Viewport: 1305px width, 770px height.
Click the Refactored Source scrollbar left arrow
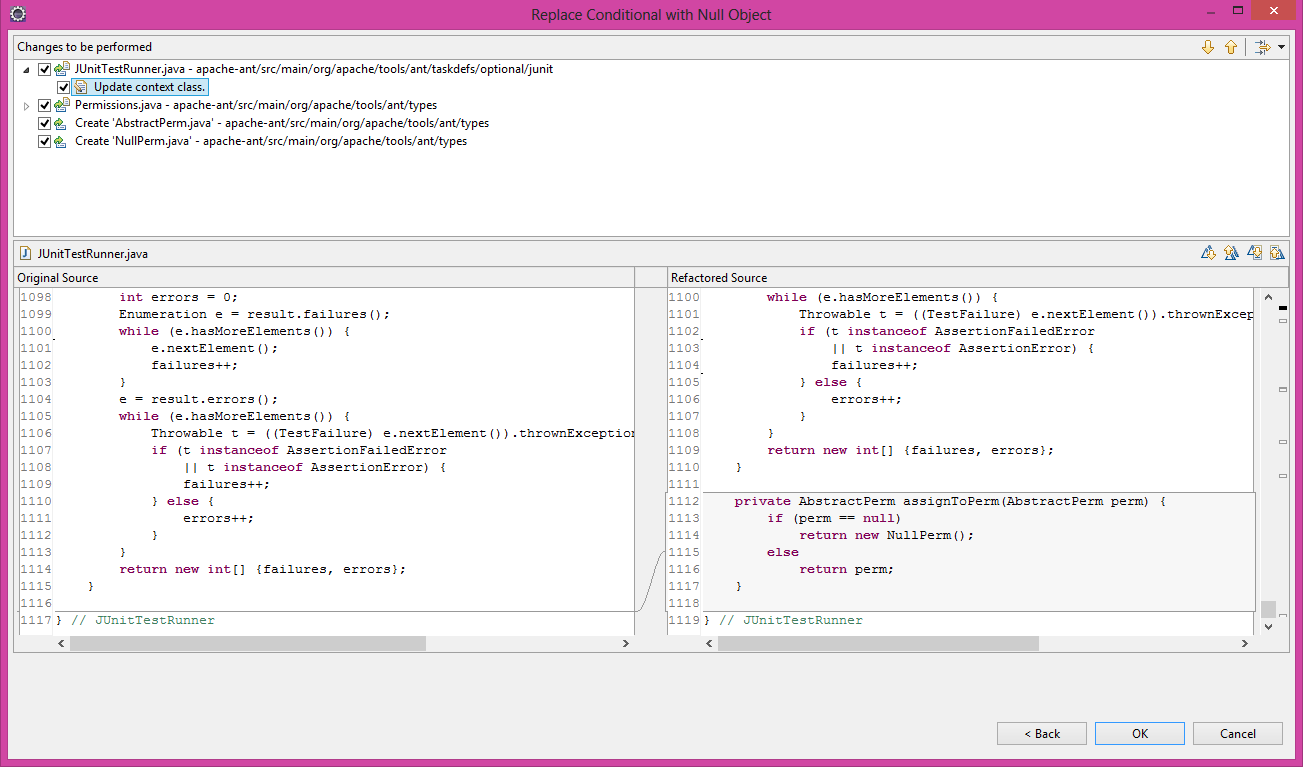pos(710,643)
